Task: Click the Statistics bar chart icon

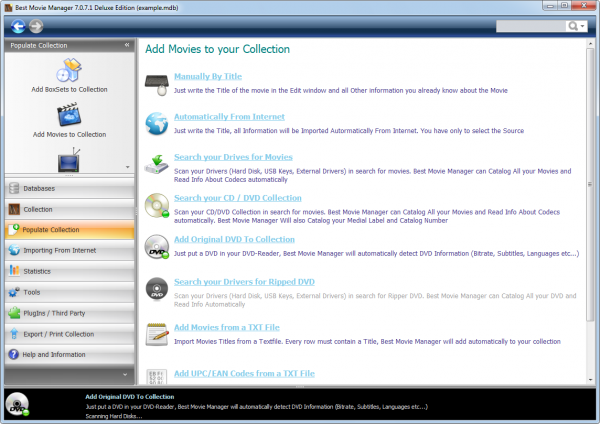Action: tap(14, 271)
